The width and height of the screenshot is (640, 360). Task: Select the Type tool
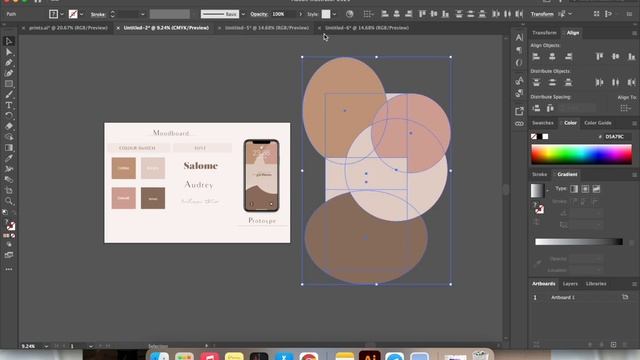pyautogui.click(x=9, y=105)
